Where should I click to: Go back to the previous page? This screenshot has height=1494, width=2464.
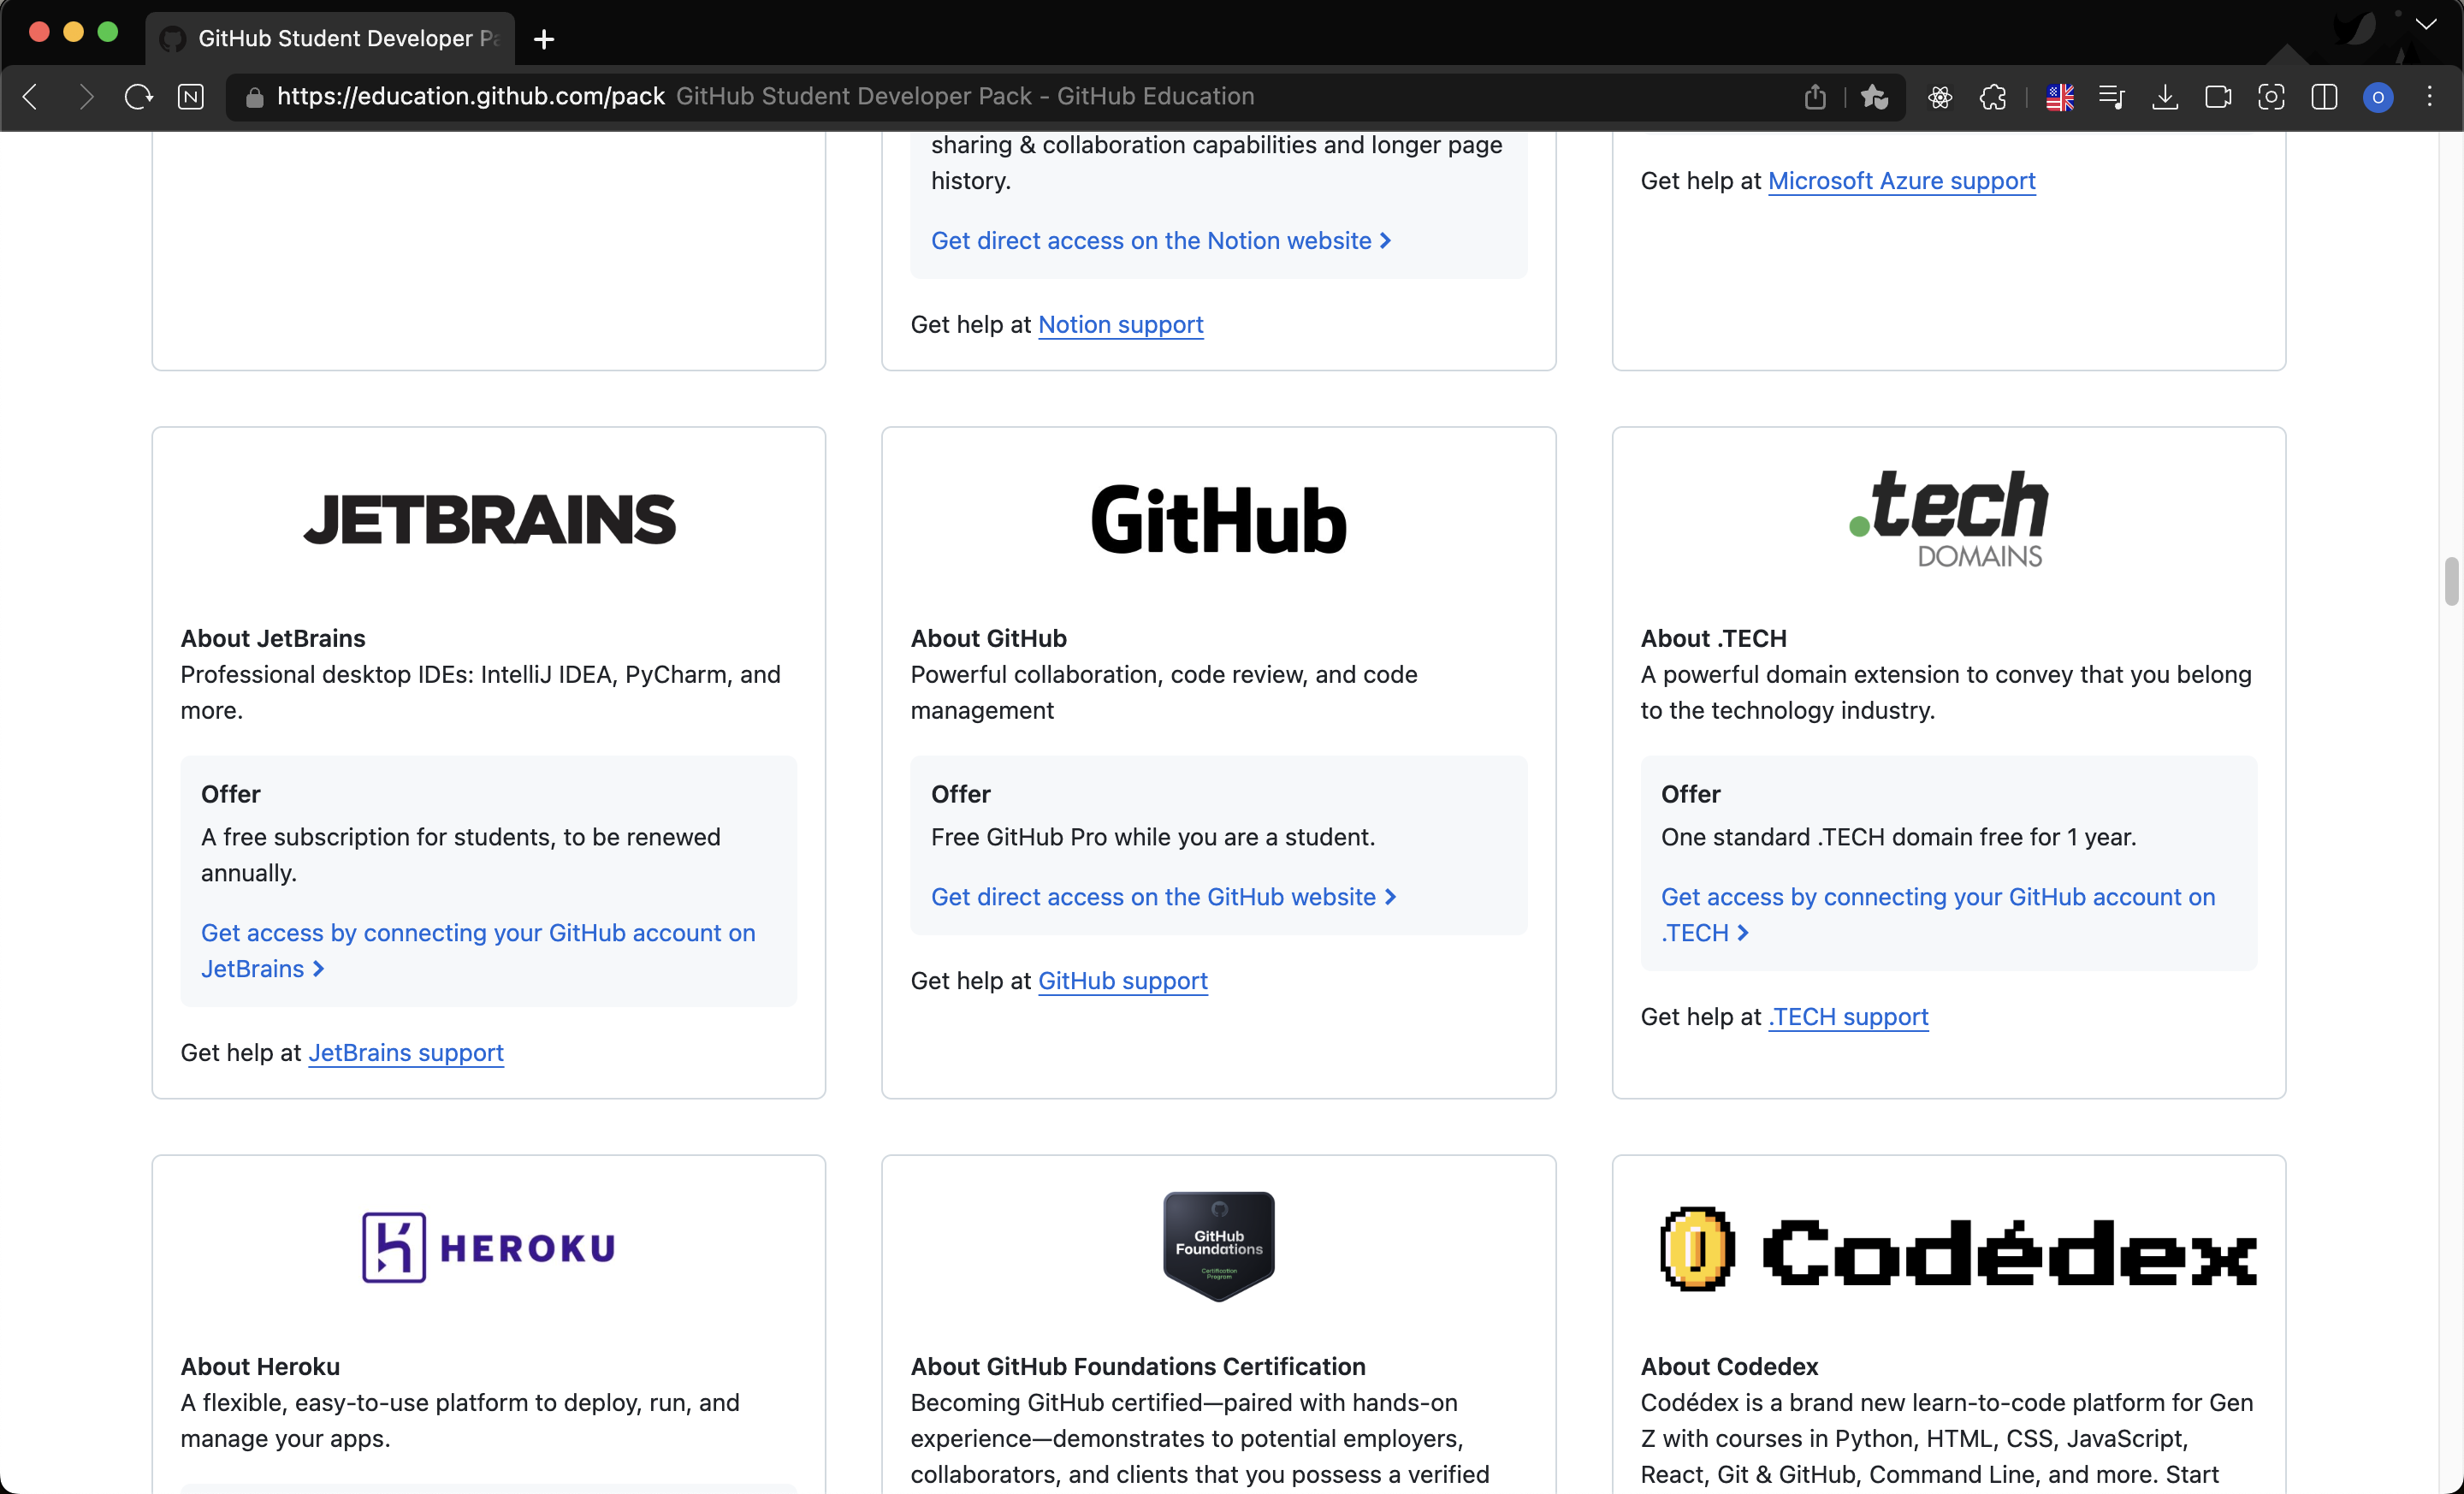tap(31, 97)
